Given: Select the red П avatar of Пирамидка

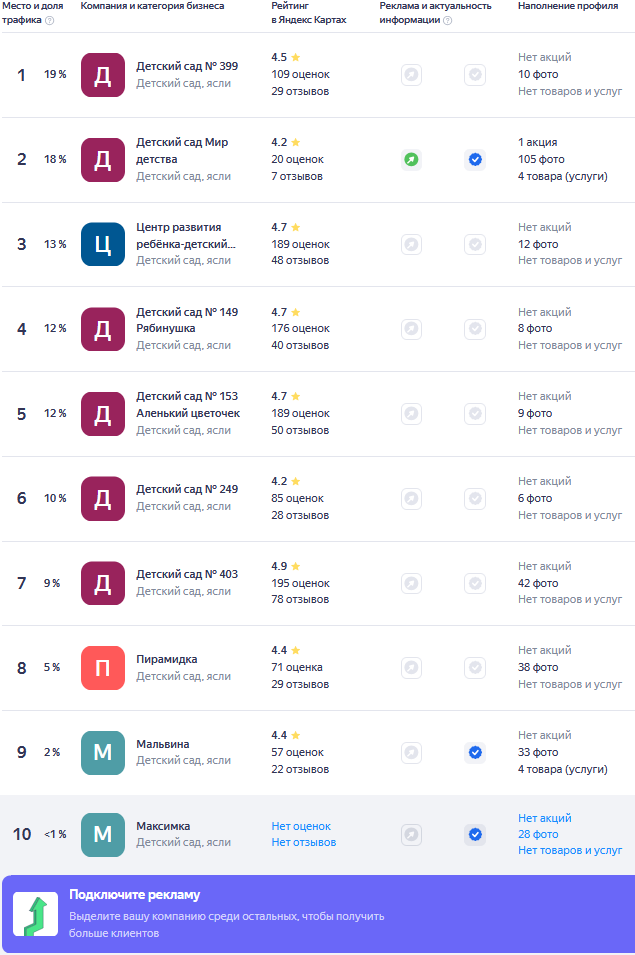Looking at the screenshot, I should click(103, 668).
